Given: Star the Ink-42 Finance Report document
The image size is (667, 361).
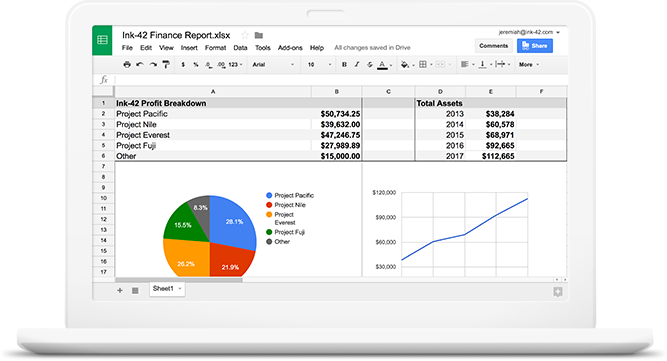Looking at the screenshot, I should click(245, 35).
